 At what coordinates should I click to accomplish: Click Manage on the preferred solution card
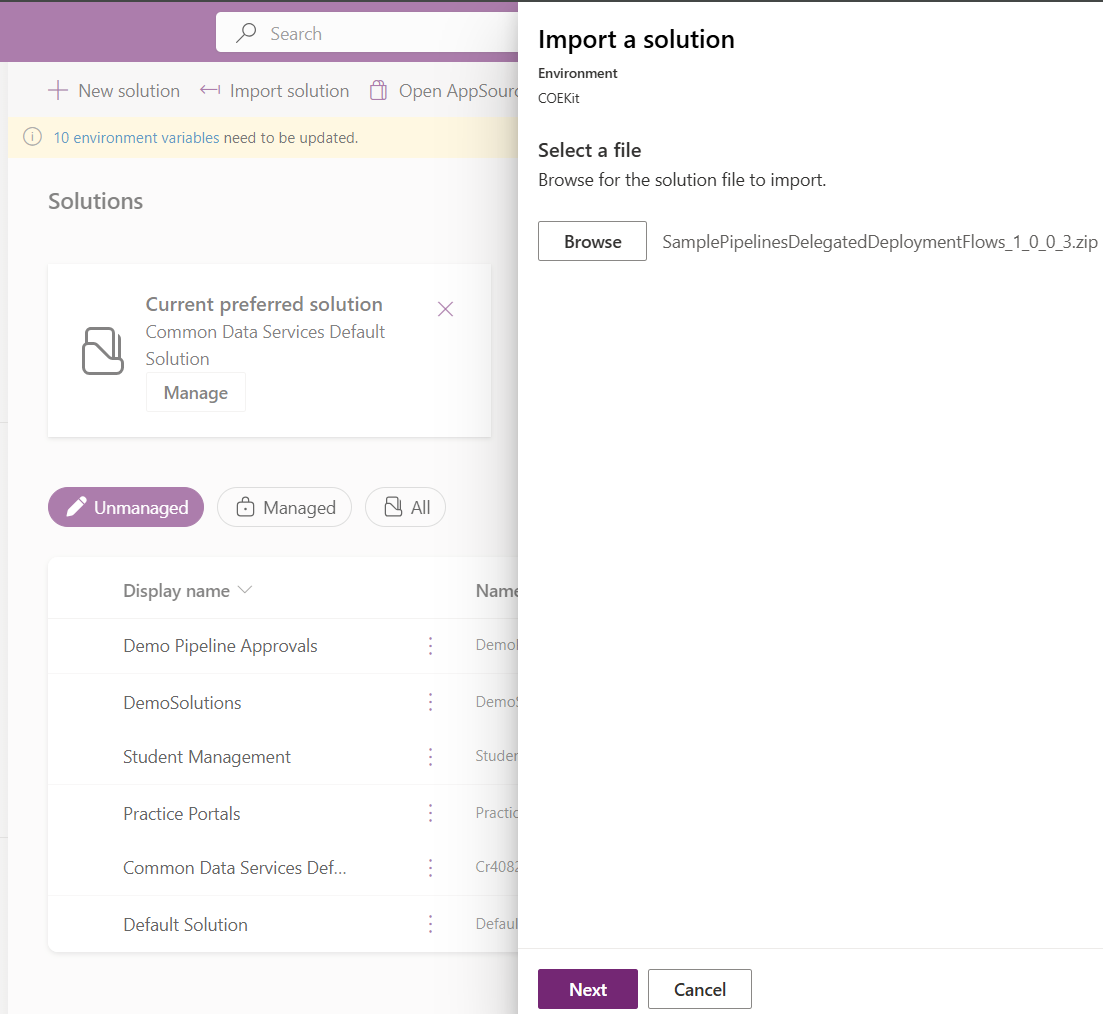[196, 393]
